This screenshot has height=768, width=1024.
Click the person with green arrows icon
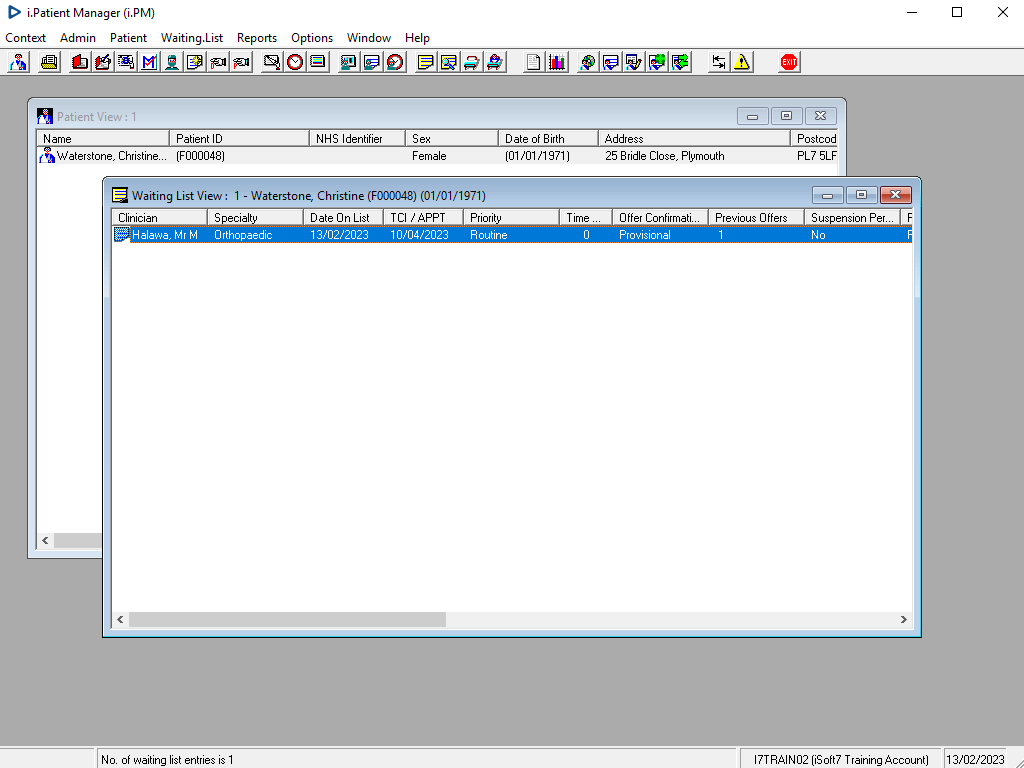(680, 62)
